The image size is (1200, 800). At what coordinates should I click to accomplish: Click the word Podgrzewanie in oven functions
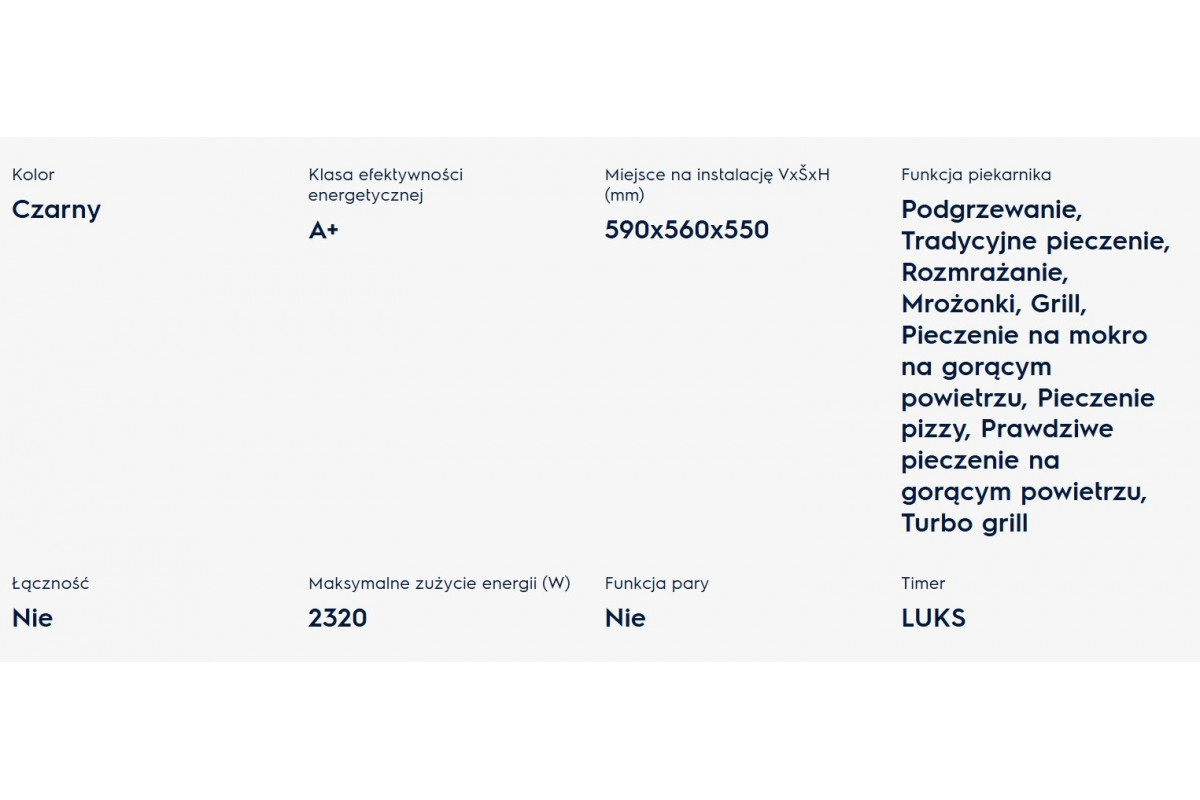coord(991,210)
